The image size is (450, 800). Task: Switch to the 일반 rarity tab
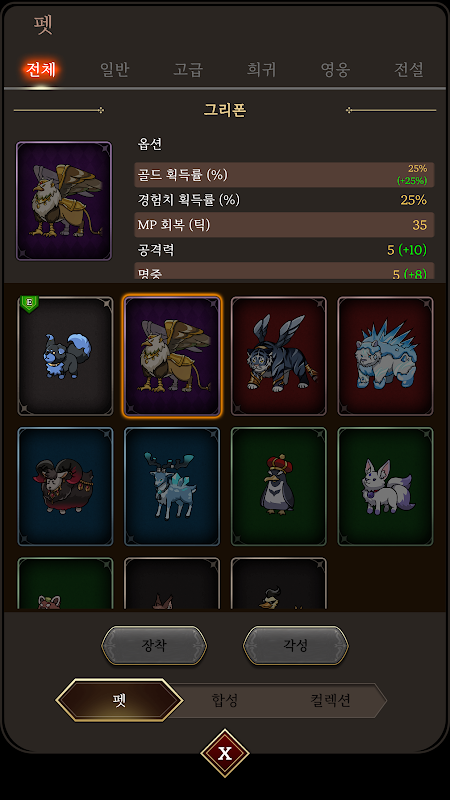click(114, 69)
